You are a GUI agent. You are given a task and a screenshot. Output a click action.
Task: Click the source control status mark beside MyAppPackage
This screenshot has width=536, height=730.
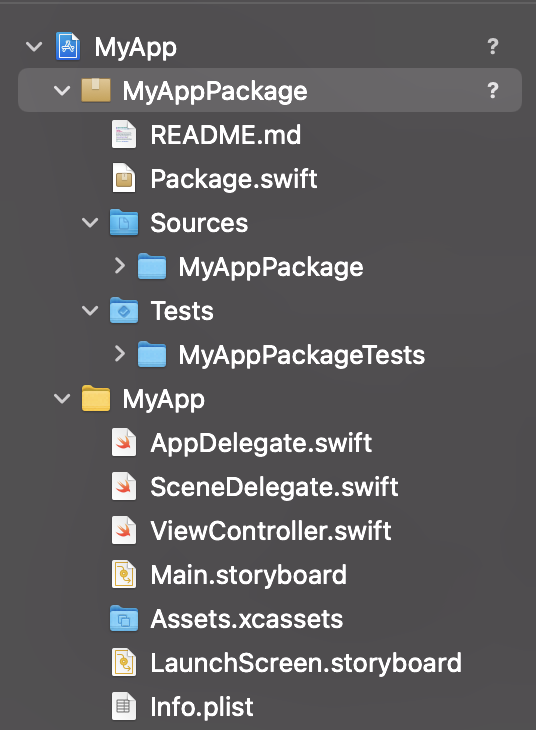(x=493, y=90)
